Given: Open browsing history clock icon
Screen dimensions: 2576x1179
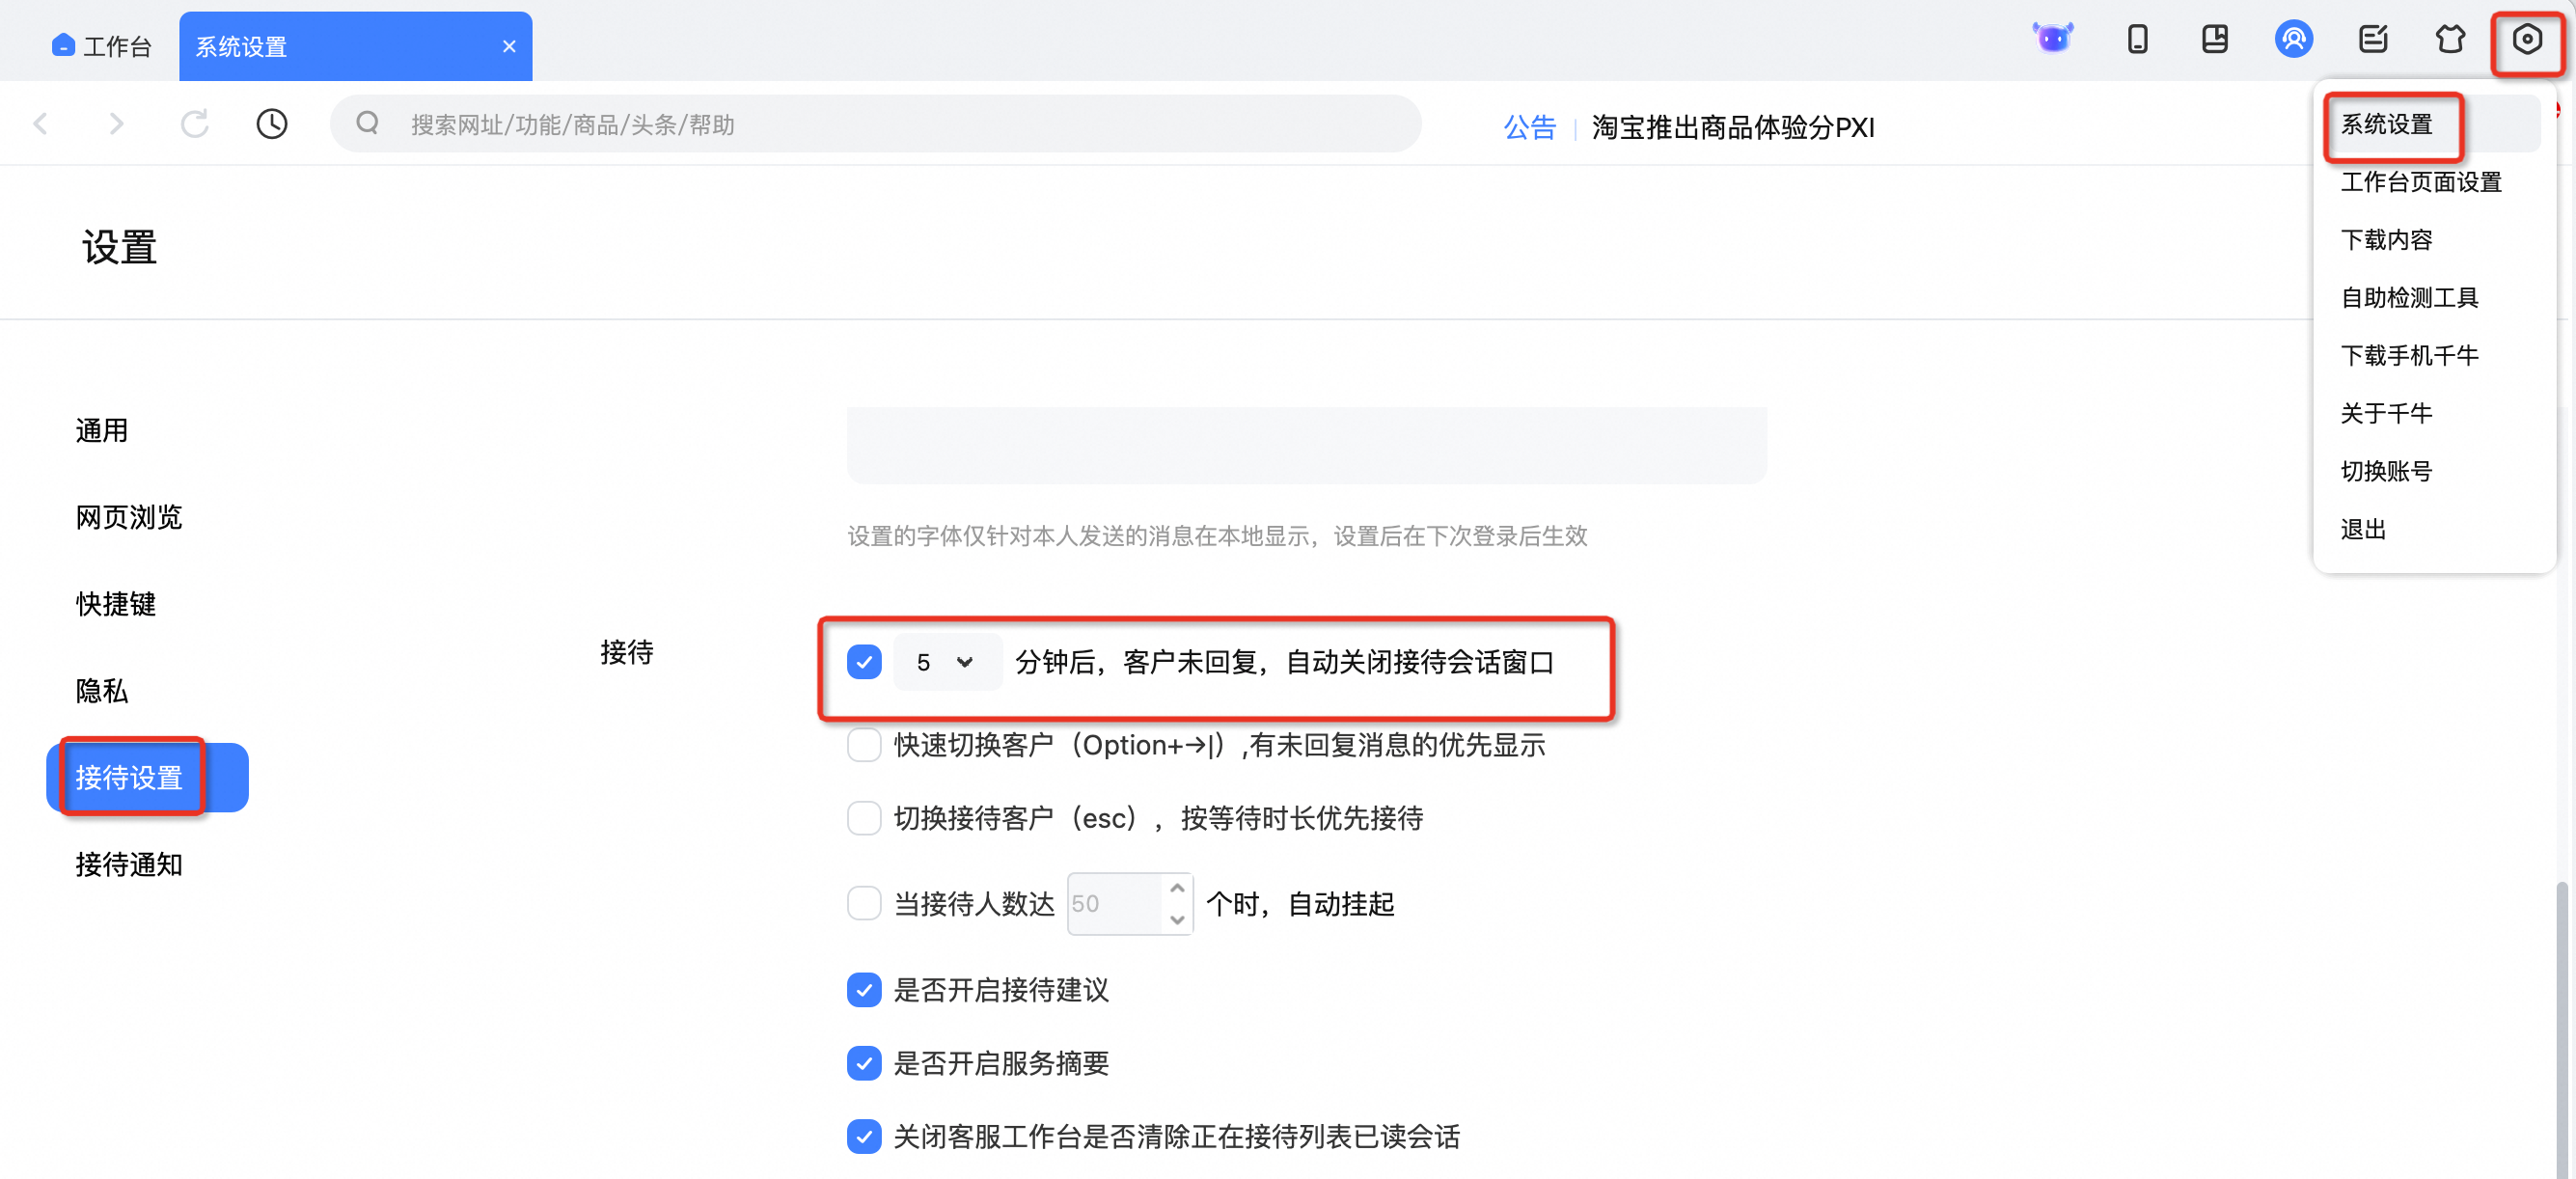Looking at the screenshot, I should tap(271, 124).
